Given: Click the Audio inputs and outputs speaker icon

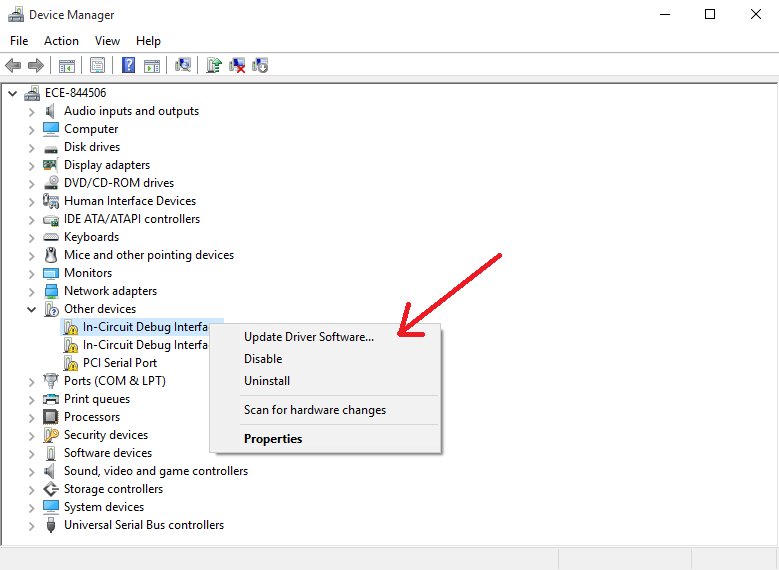Looking at the screenshot, I should (x=50, y=111).
